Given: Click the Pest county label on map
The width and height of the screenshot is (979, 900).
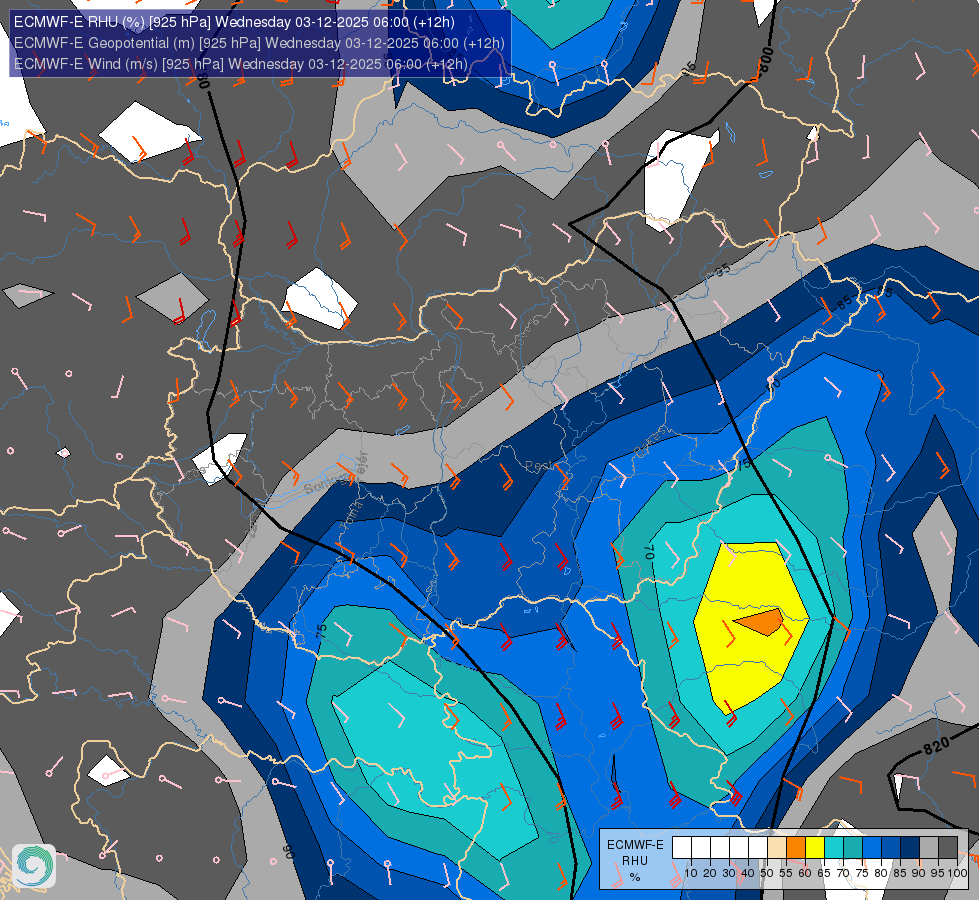Looking at the screenshot, I should tap(539, 466).
